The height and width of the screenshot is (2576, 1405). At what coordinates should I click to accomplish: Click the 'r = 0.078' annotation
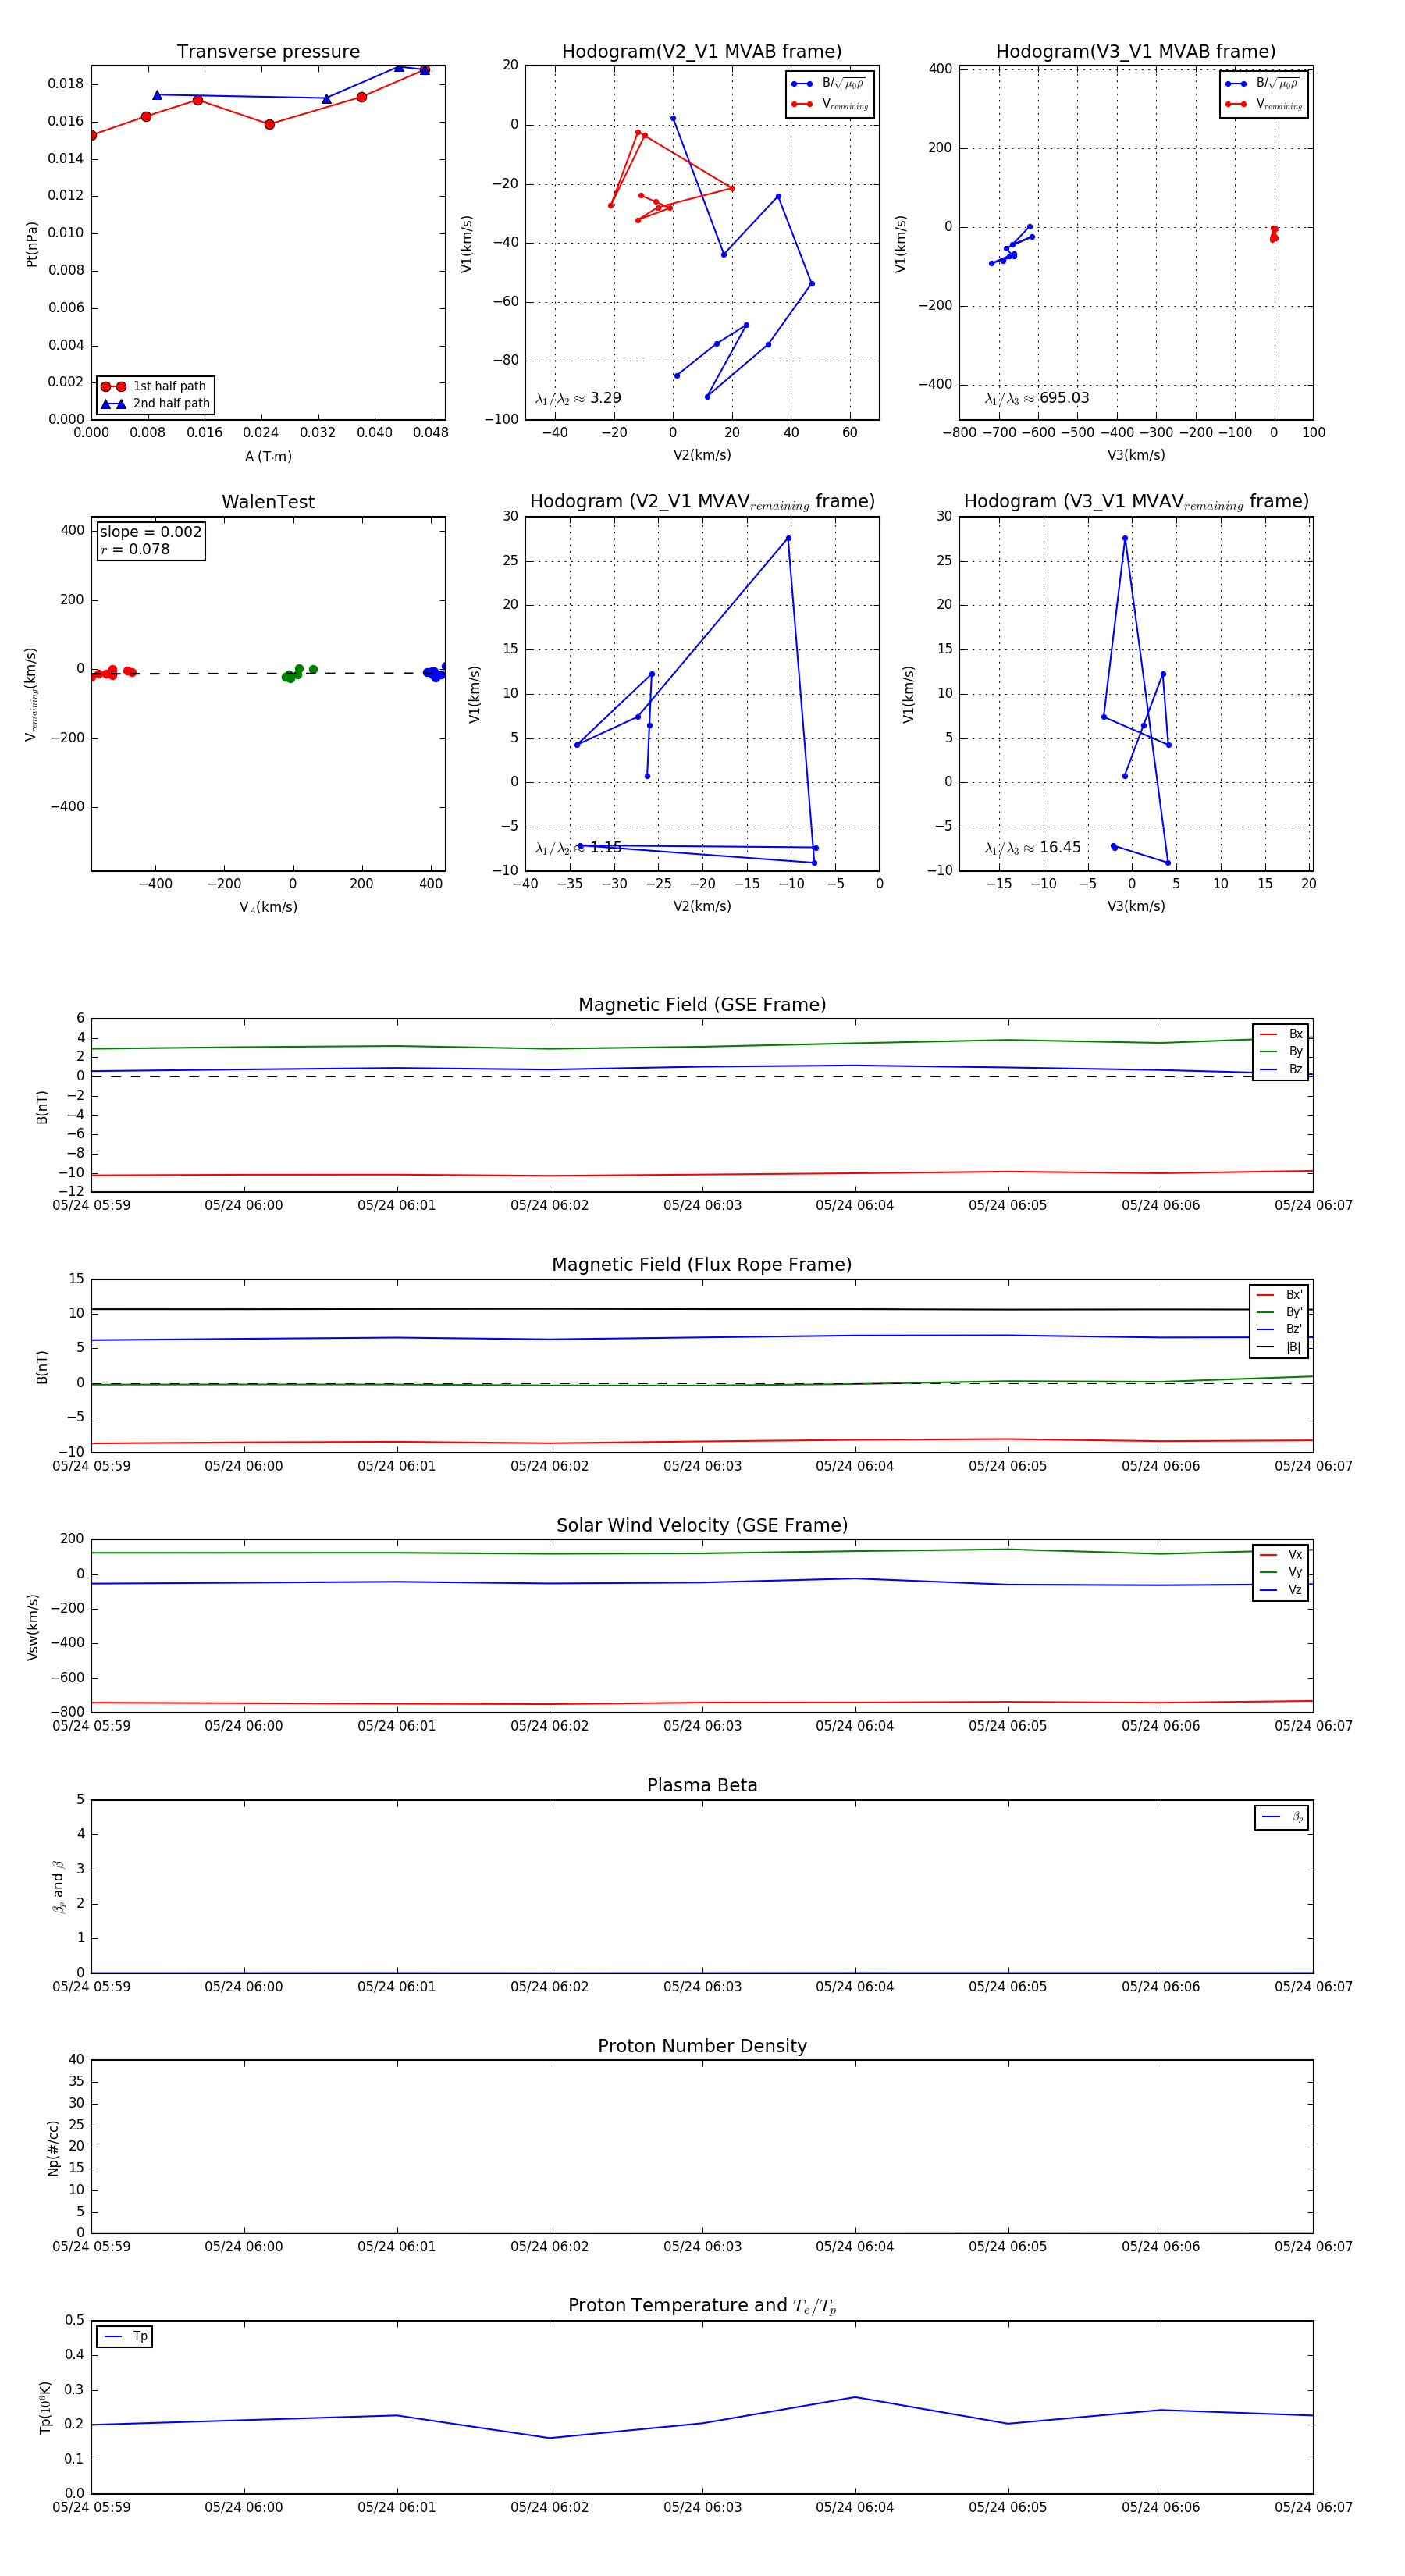pyautogui.click(x=135, y=549)
